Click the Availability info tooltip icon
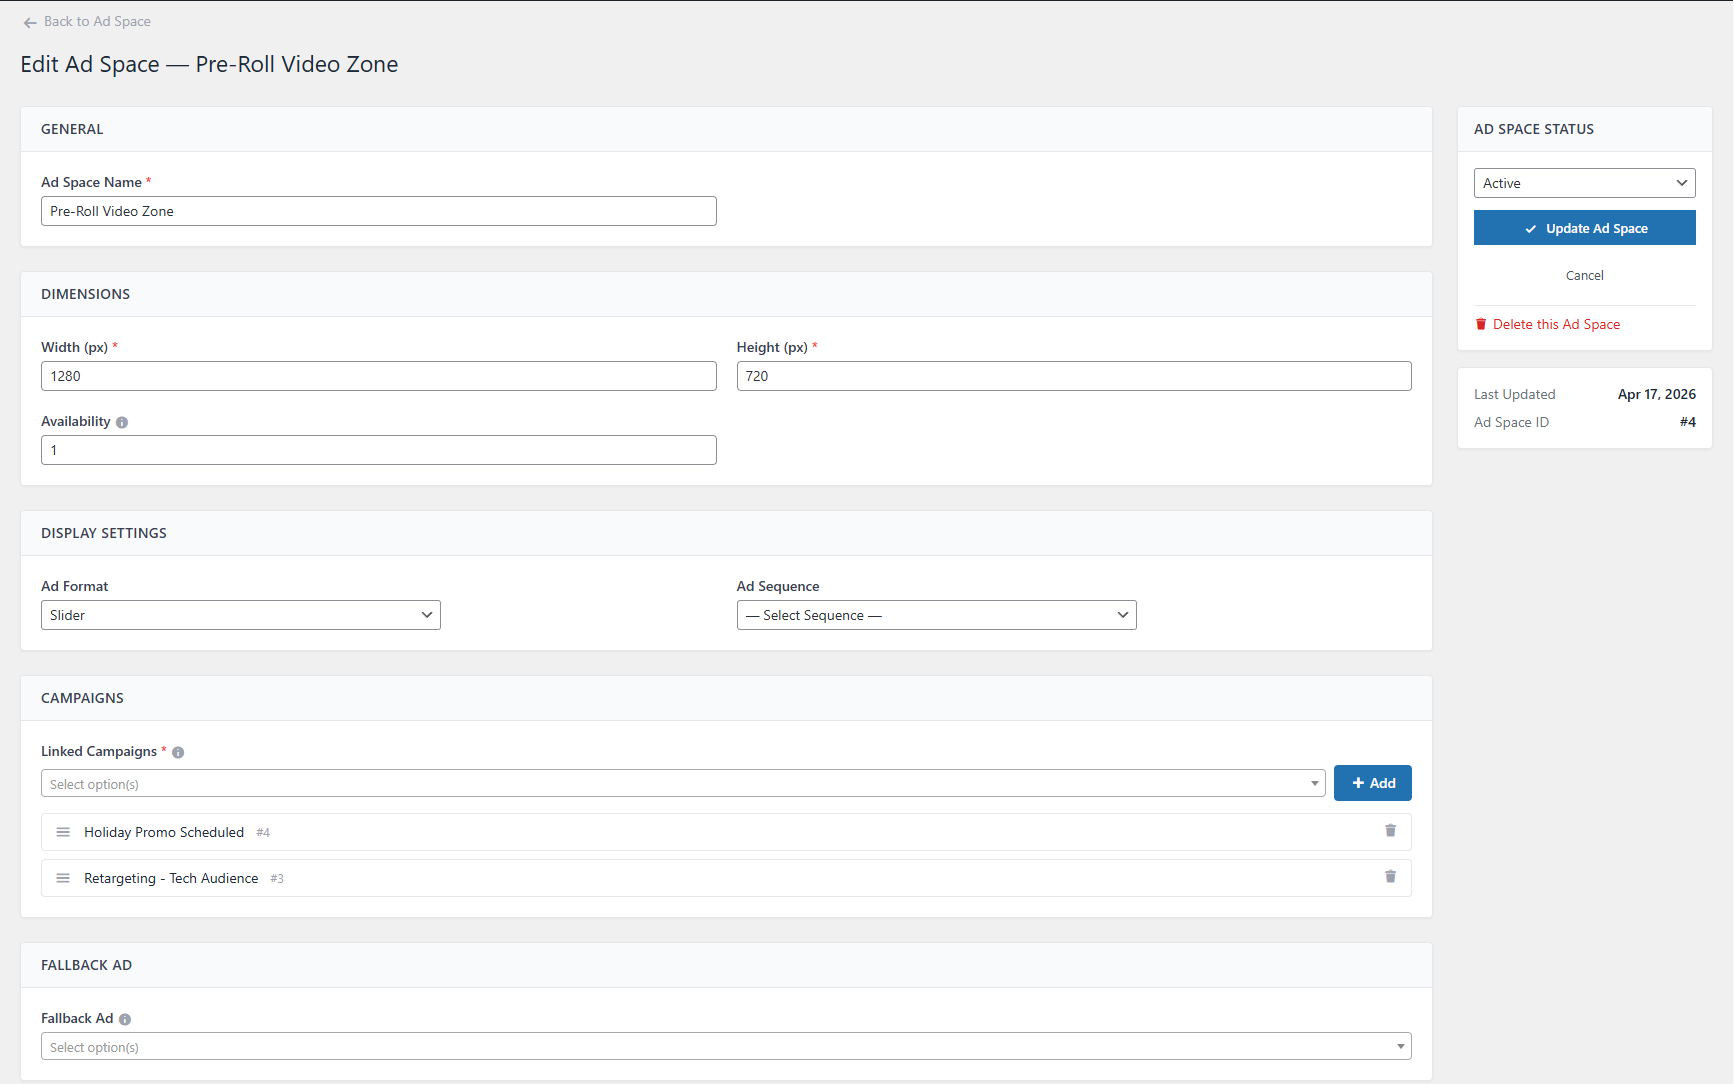1734x1084 pixels. 122,423
